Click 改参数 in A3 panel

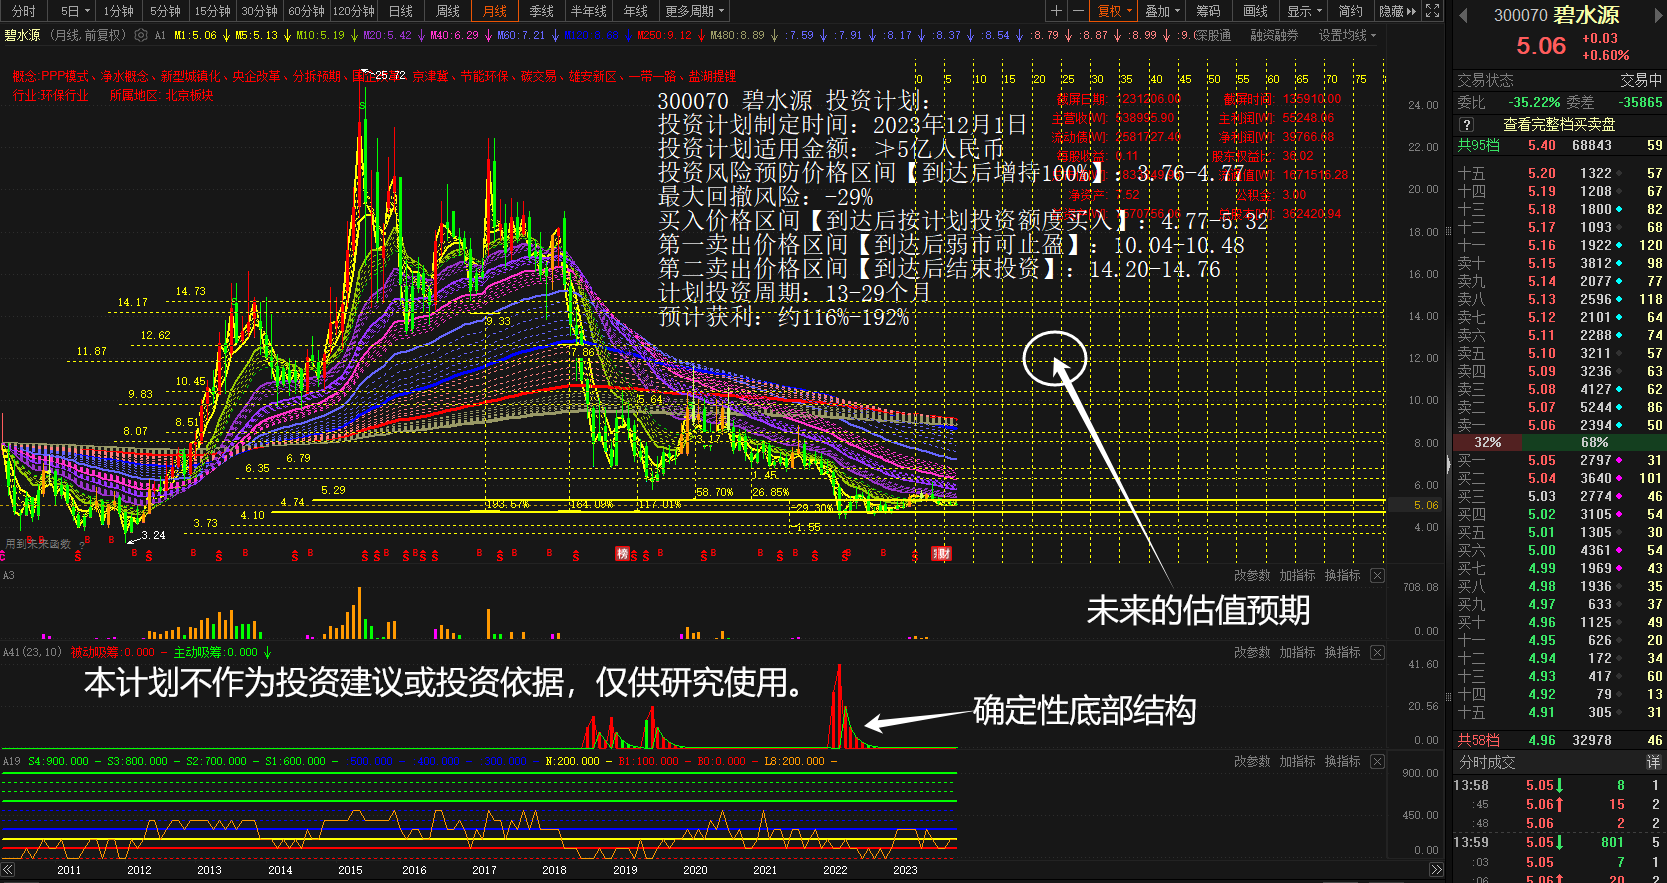1252,576
